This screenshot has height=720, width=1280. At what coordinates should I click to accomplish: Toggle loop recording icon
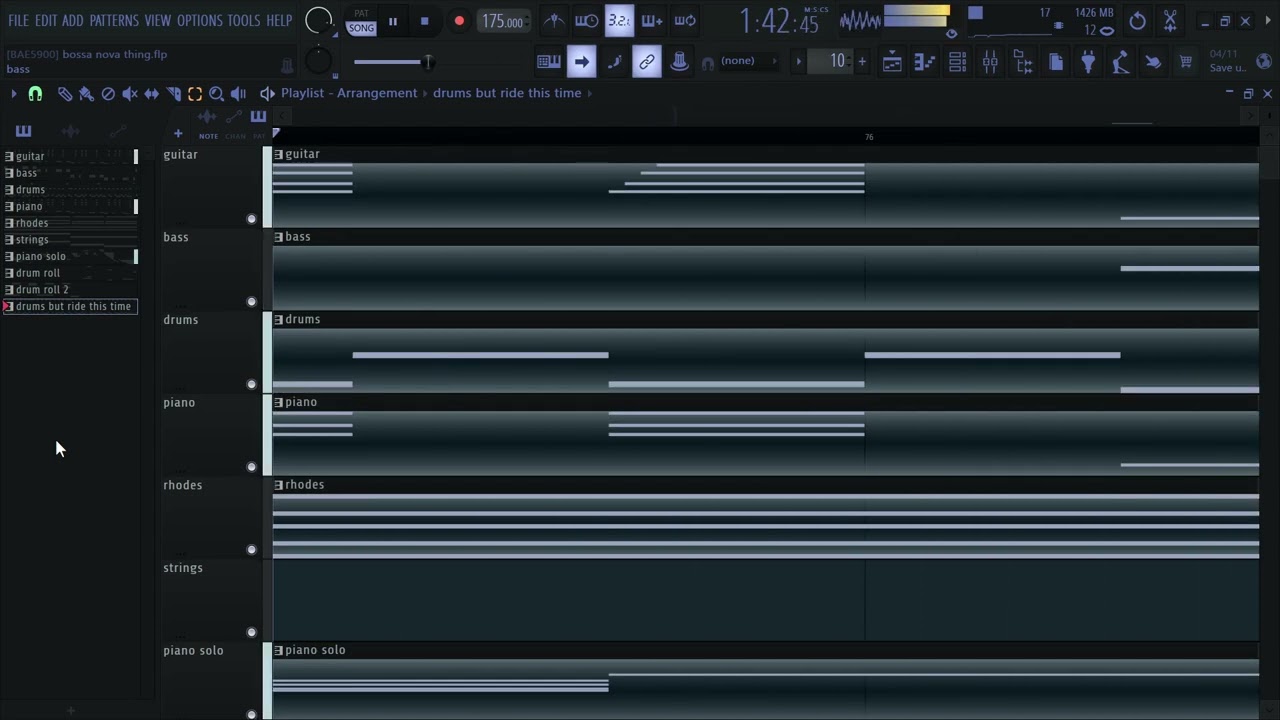(685, 20)
